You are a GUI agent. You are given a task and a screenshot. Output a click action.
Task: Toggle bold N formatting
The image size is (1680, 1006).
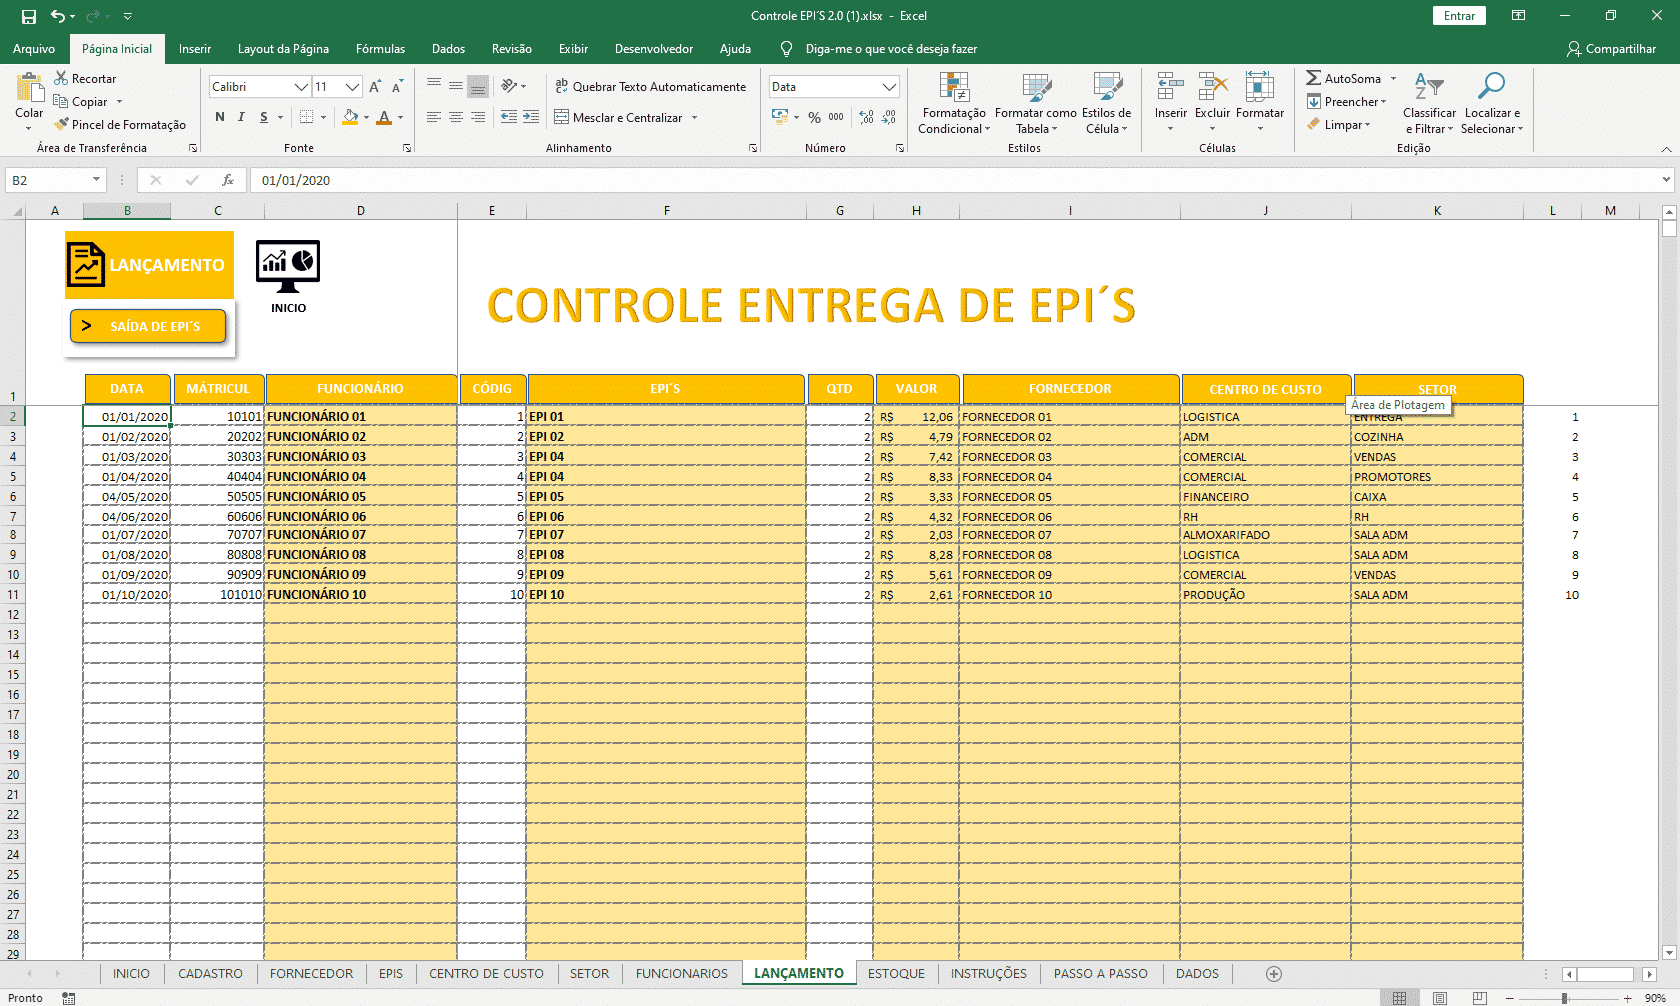pos(220,117)
